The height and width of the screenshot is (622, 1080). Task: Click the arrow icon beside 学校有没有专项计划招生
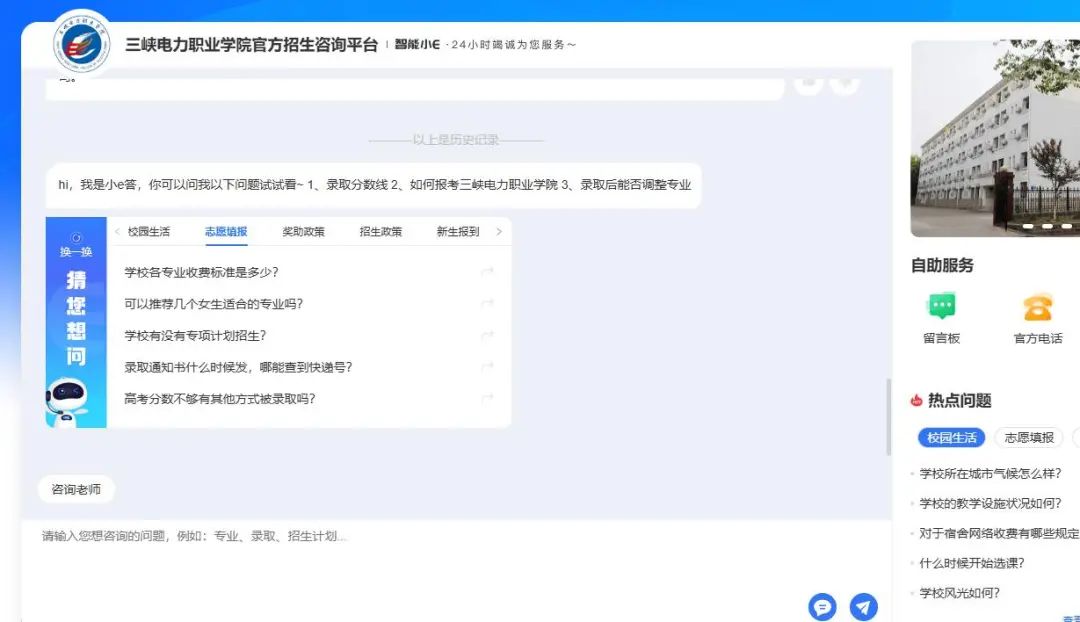[x=487, y=336]
